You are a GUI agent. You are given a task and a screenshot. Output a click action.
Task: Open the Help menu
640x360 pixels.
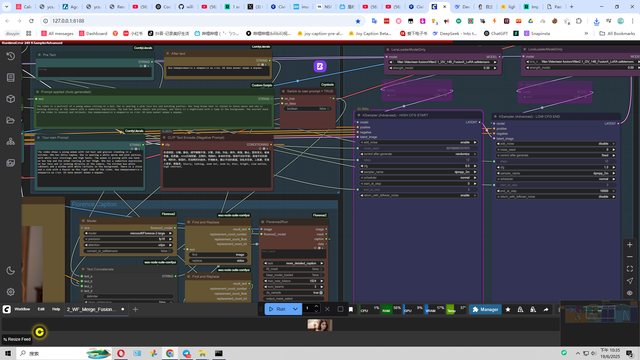coord(56,309)
